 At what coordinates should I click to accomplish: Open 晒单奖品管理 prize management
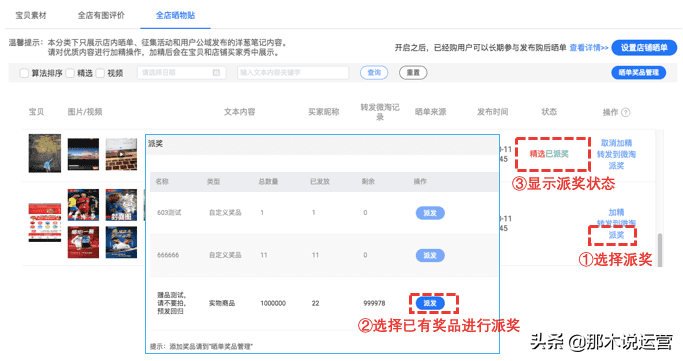[x=639, y=73]
